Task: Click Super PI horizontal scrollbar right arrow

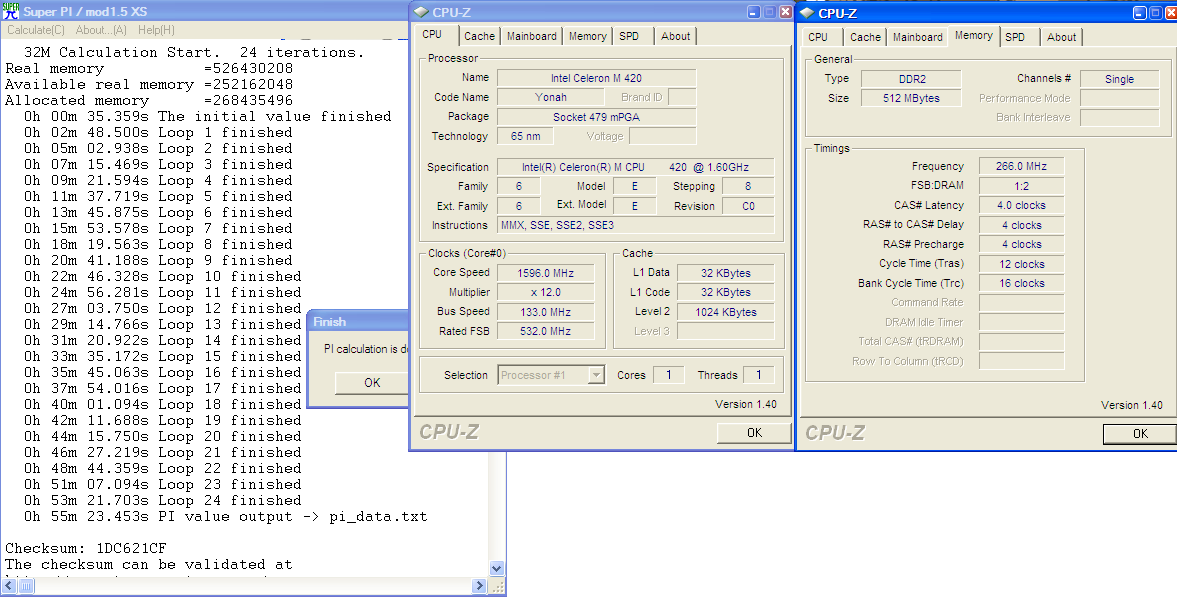Action: (480, 586)
